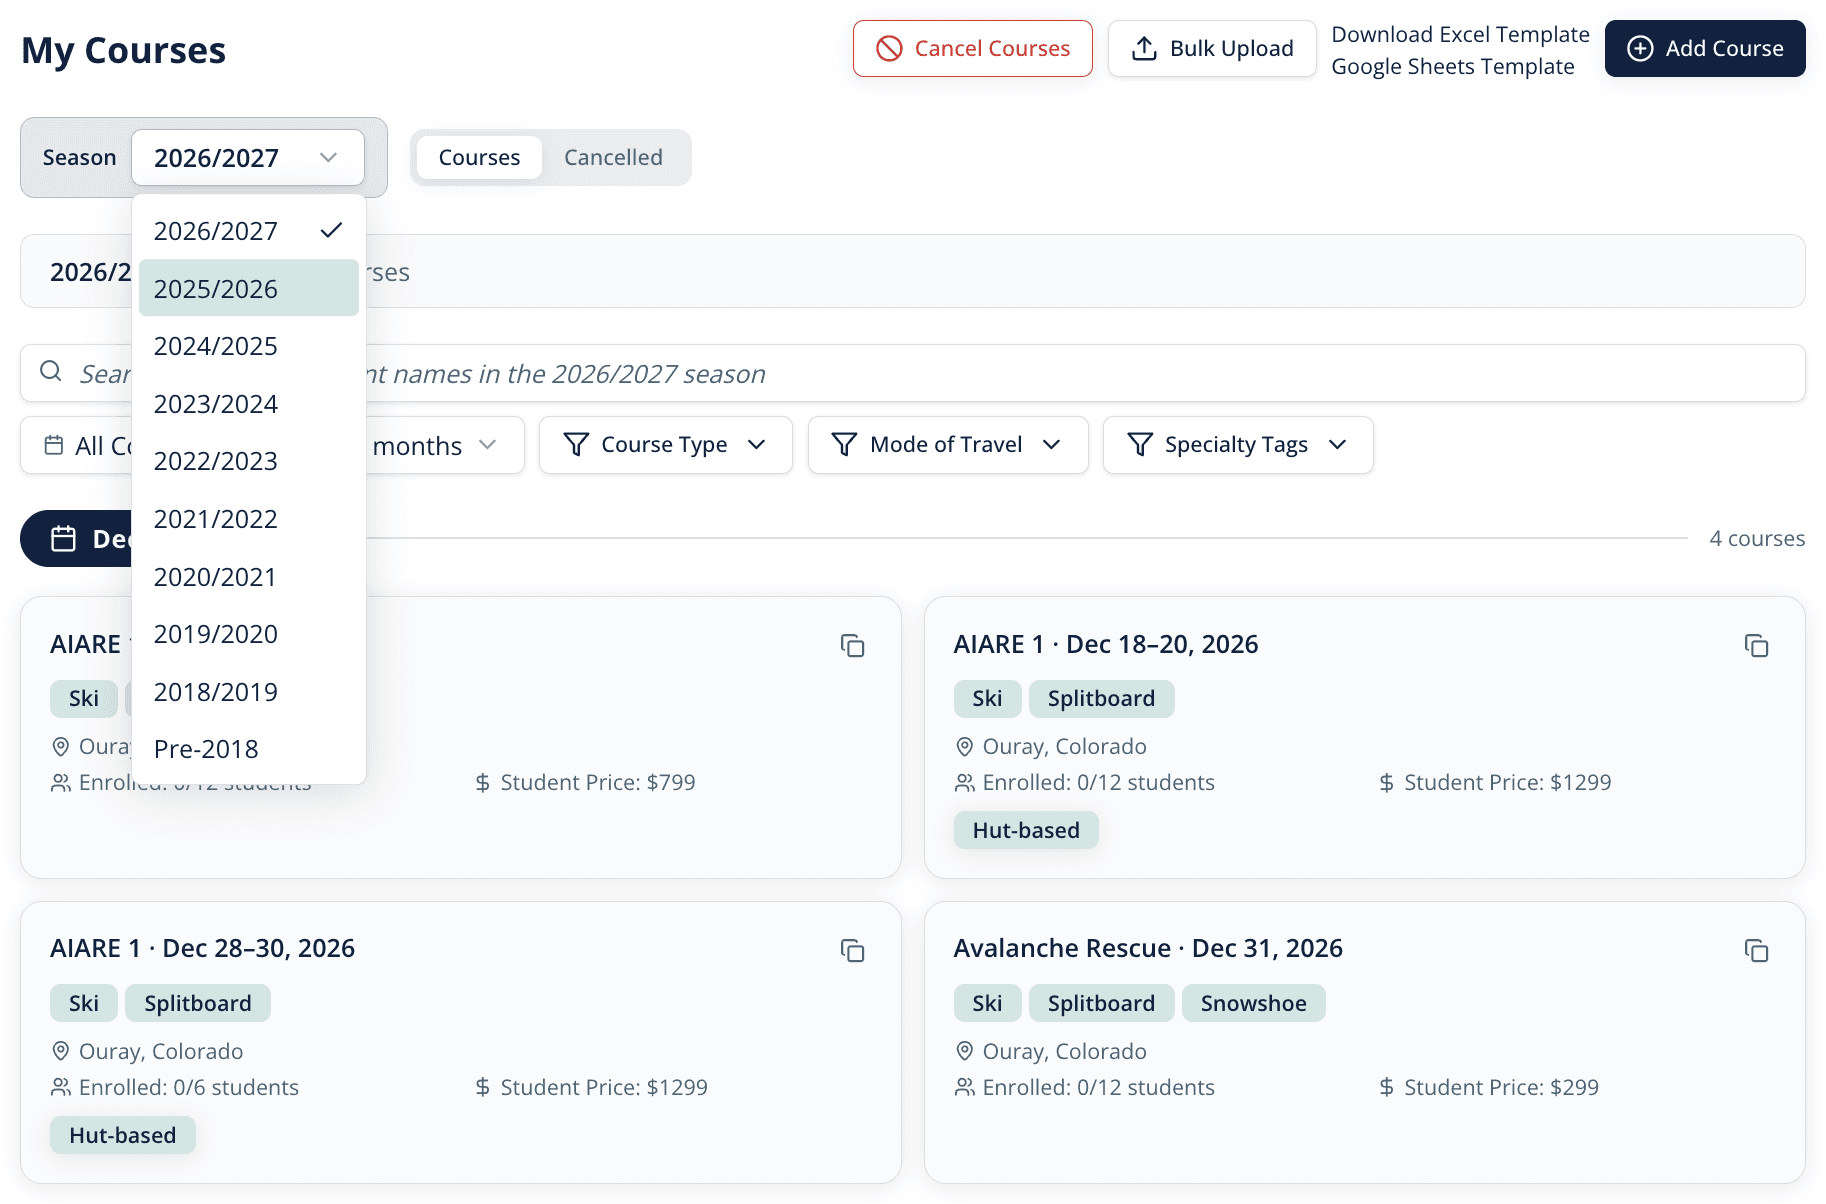Open the Mode of Travel filter
The width and height of the screenshot is (1826, 1204).
coord(948,445)
